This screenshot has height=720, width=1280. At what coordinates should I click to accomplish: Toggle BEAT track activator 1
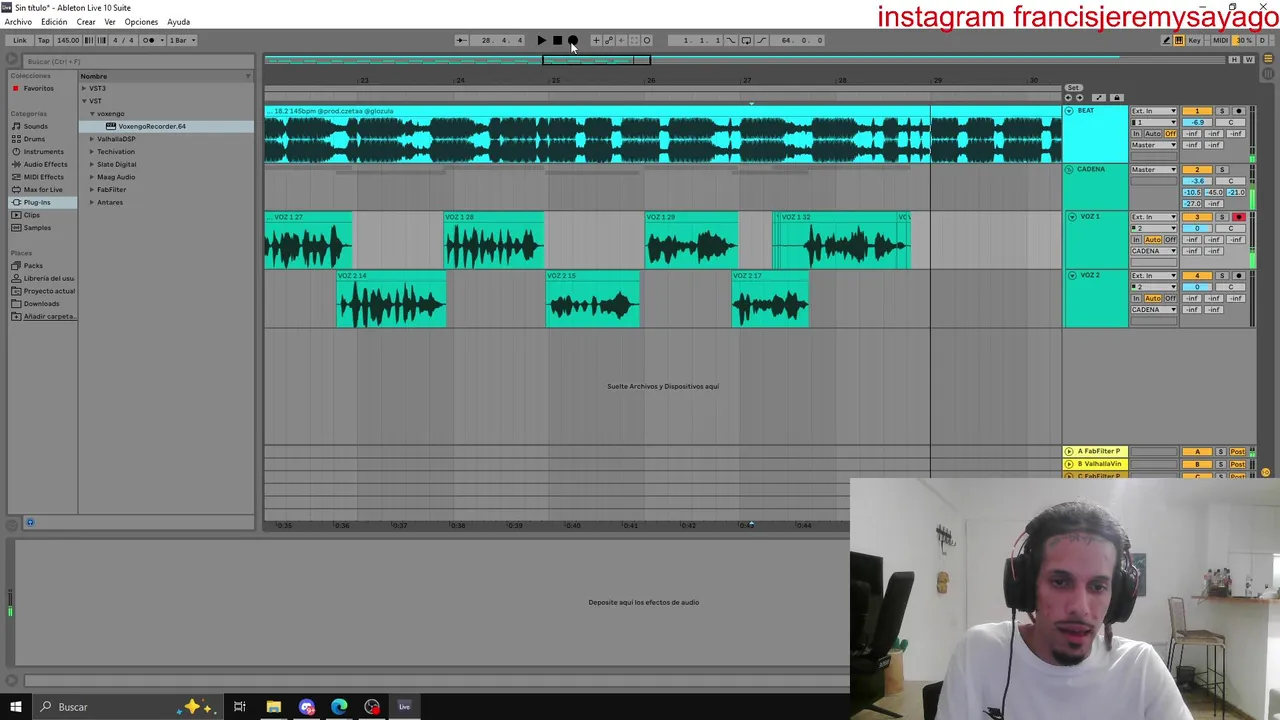[x=1197, y=111]
